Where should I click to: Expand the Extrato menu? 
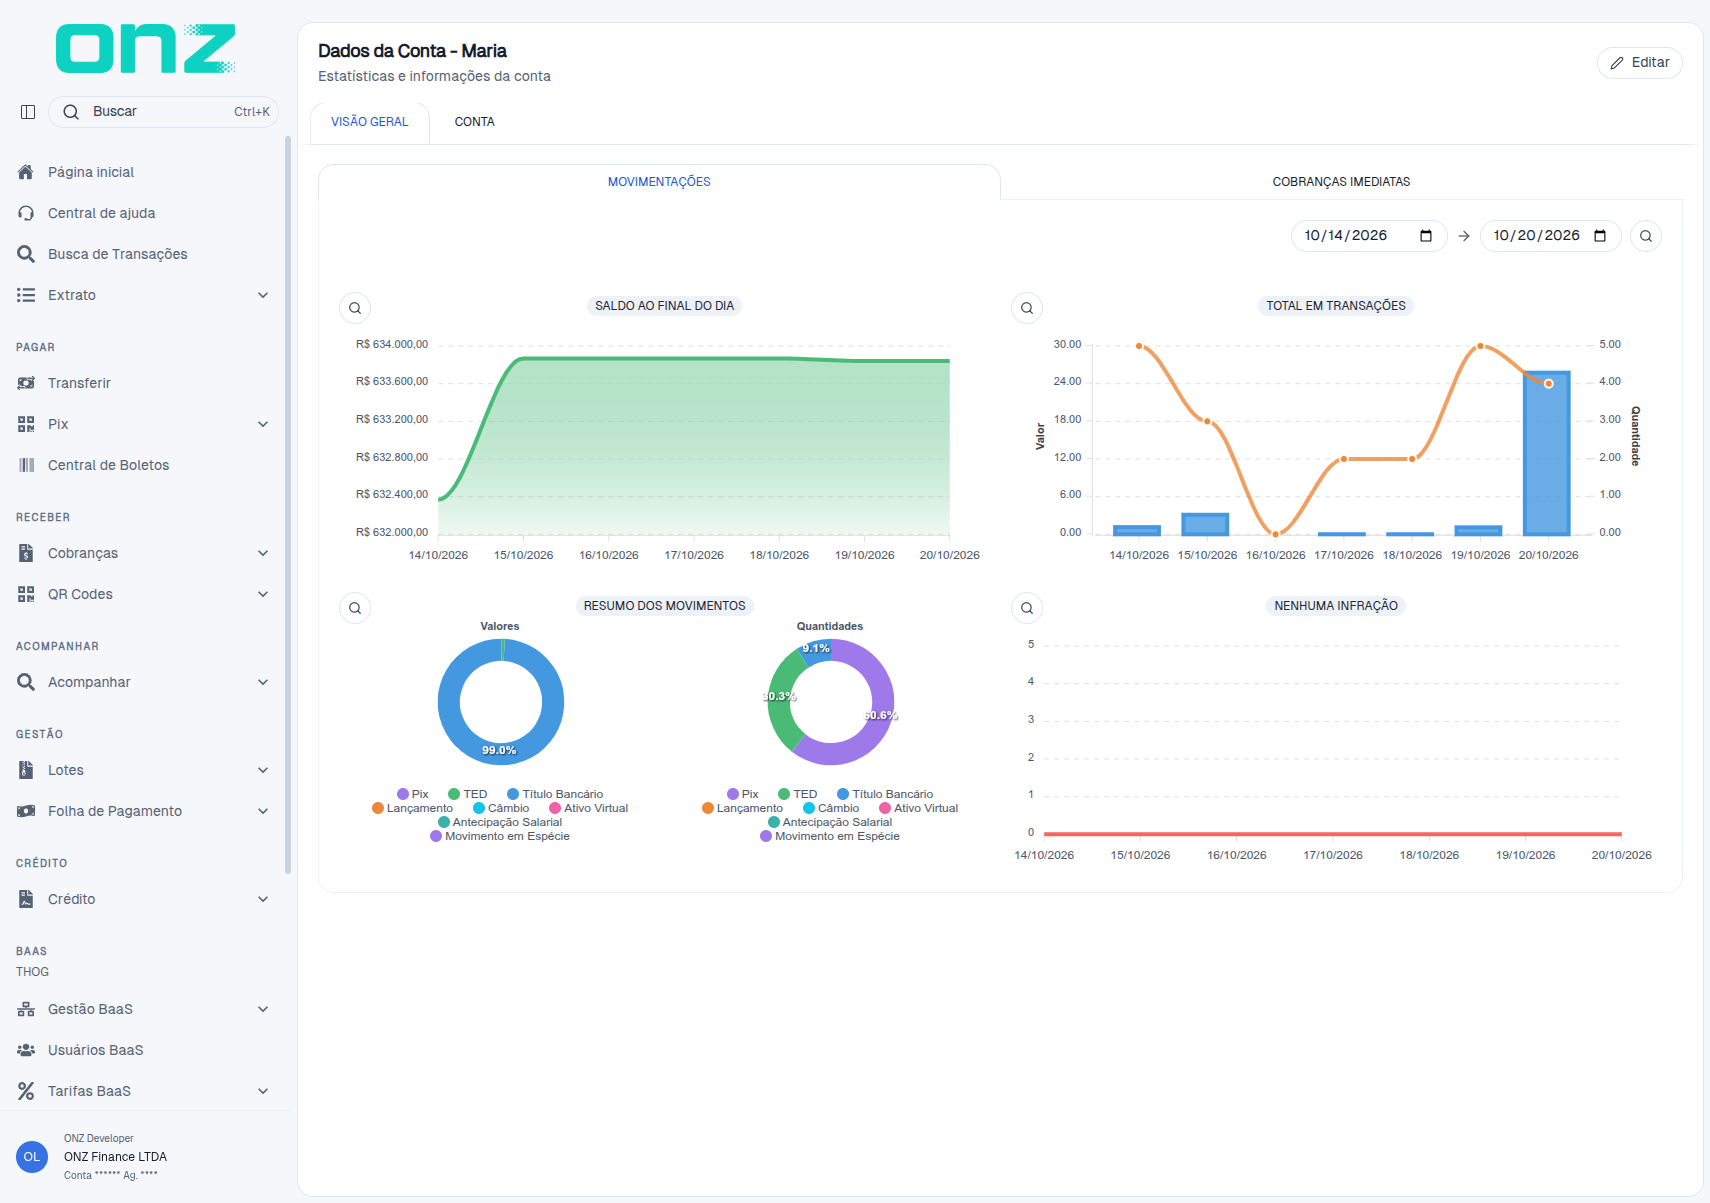click(x=263, y=295)
